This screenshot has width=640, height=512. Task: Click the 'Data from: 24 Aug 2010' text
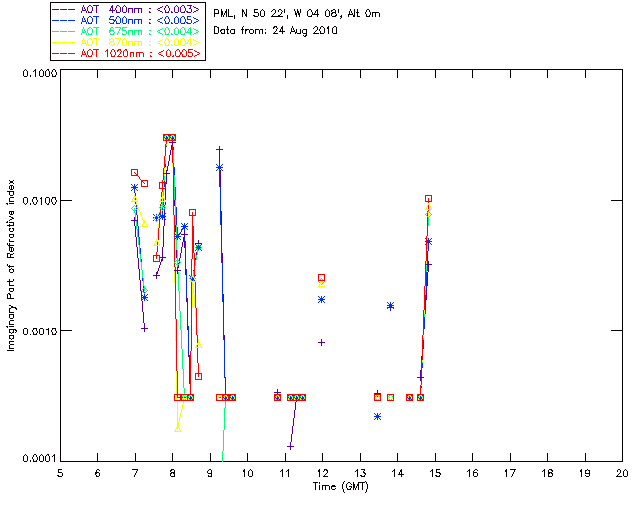coord(275,31)
